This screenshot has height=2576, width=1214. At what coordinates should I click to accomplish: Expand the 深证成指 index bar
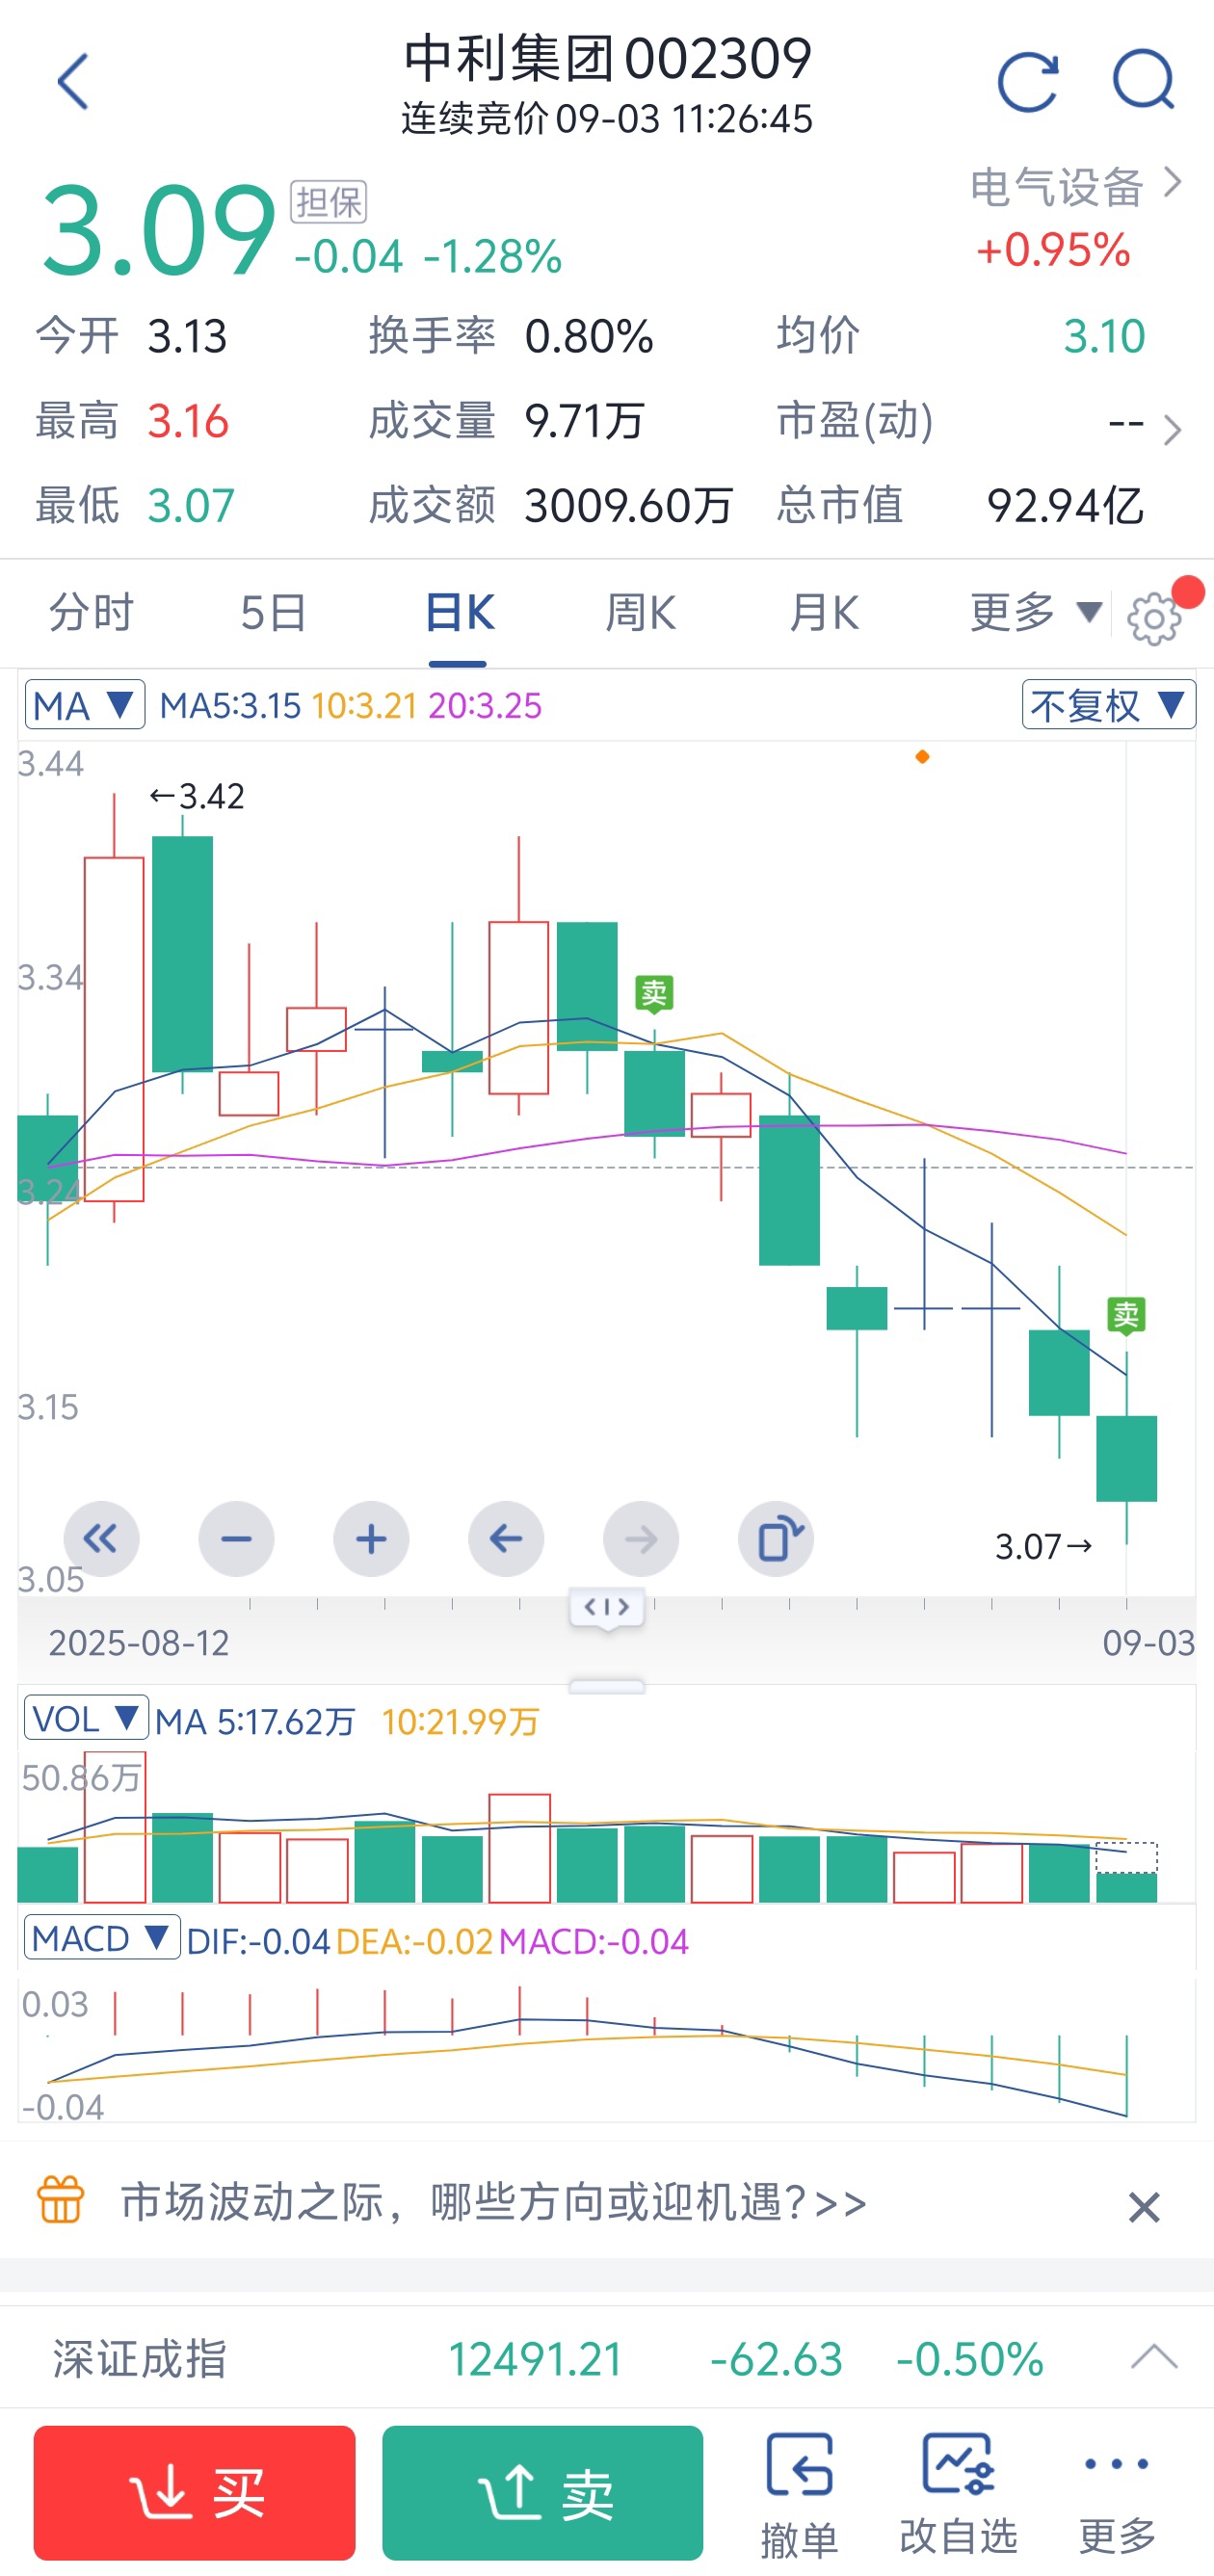coord(1154,2358)
